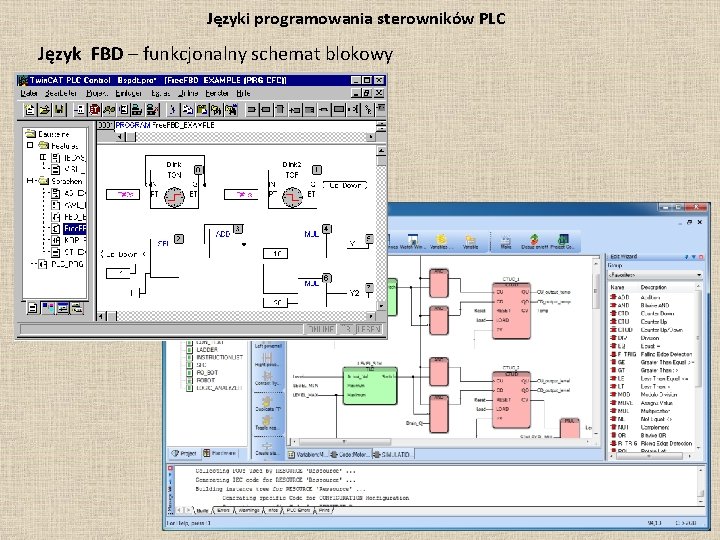Select the resources tab icon below the TwinCAT tree
This screenshot has width=720, height=540.
[77, 308]
